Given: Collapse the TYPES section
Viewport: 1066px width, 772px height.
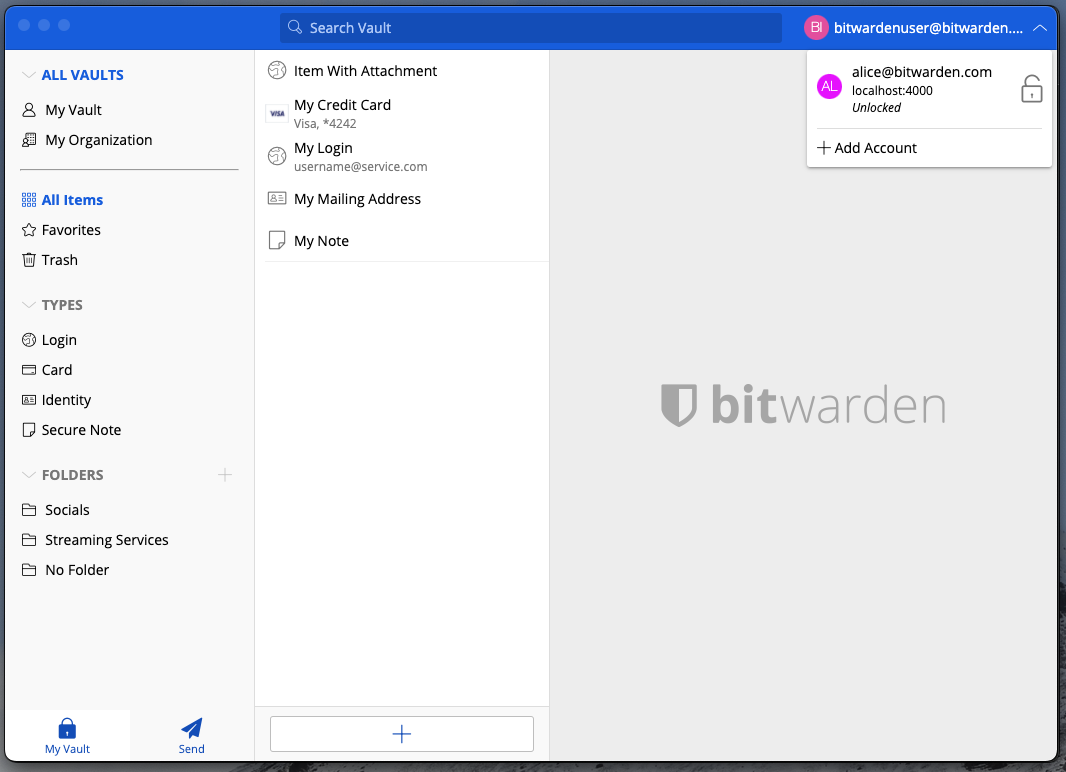Looking at the screenshot, I should point(28,304).
